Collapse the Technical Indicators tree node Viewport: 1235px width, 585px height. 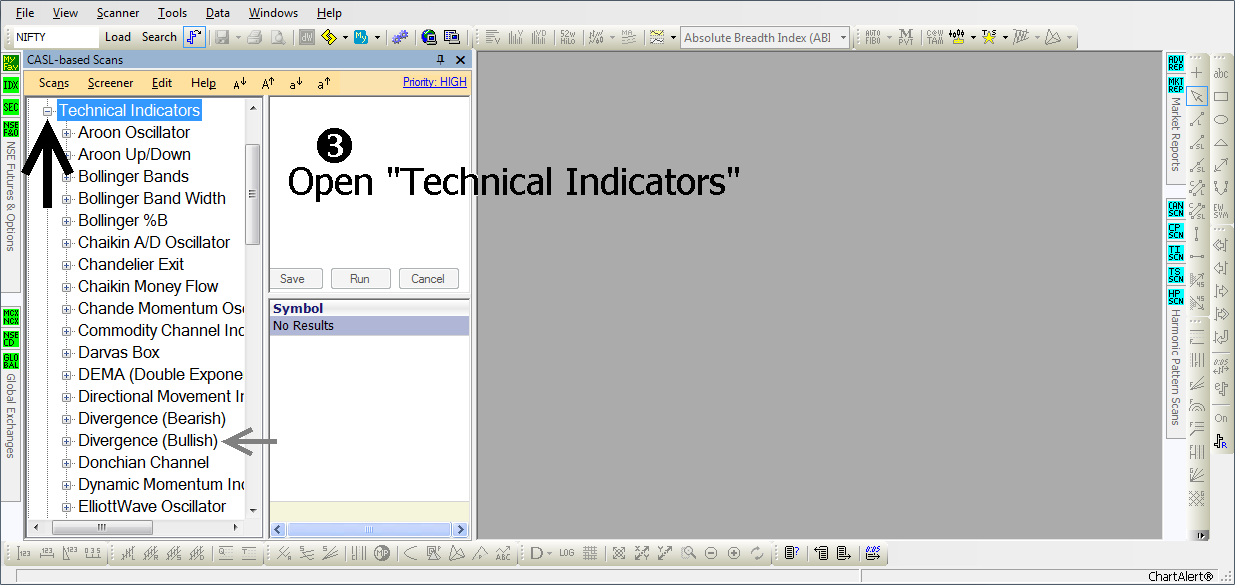47,111
